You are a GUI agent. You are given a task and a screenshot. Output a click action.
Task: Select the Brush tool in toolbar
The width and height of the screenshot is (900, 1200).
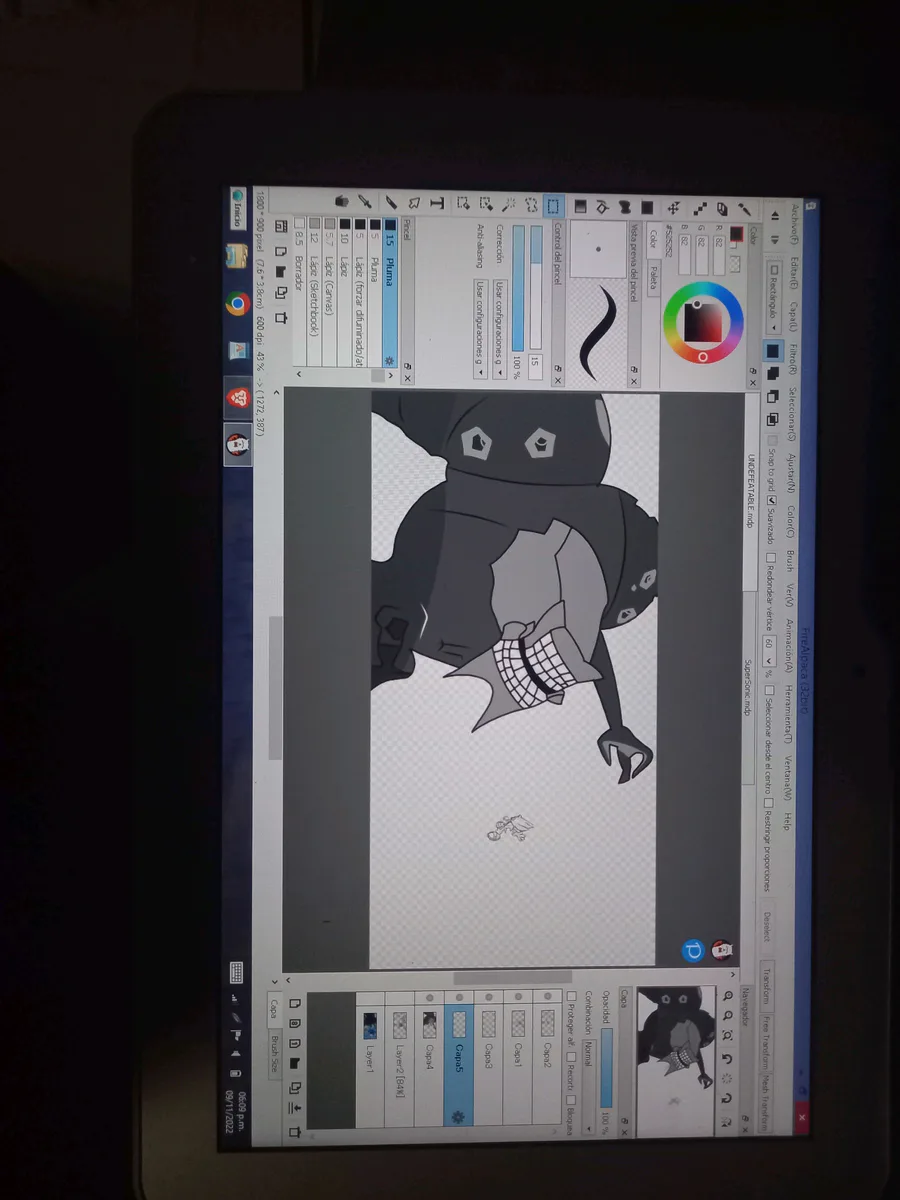(744, 209)
